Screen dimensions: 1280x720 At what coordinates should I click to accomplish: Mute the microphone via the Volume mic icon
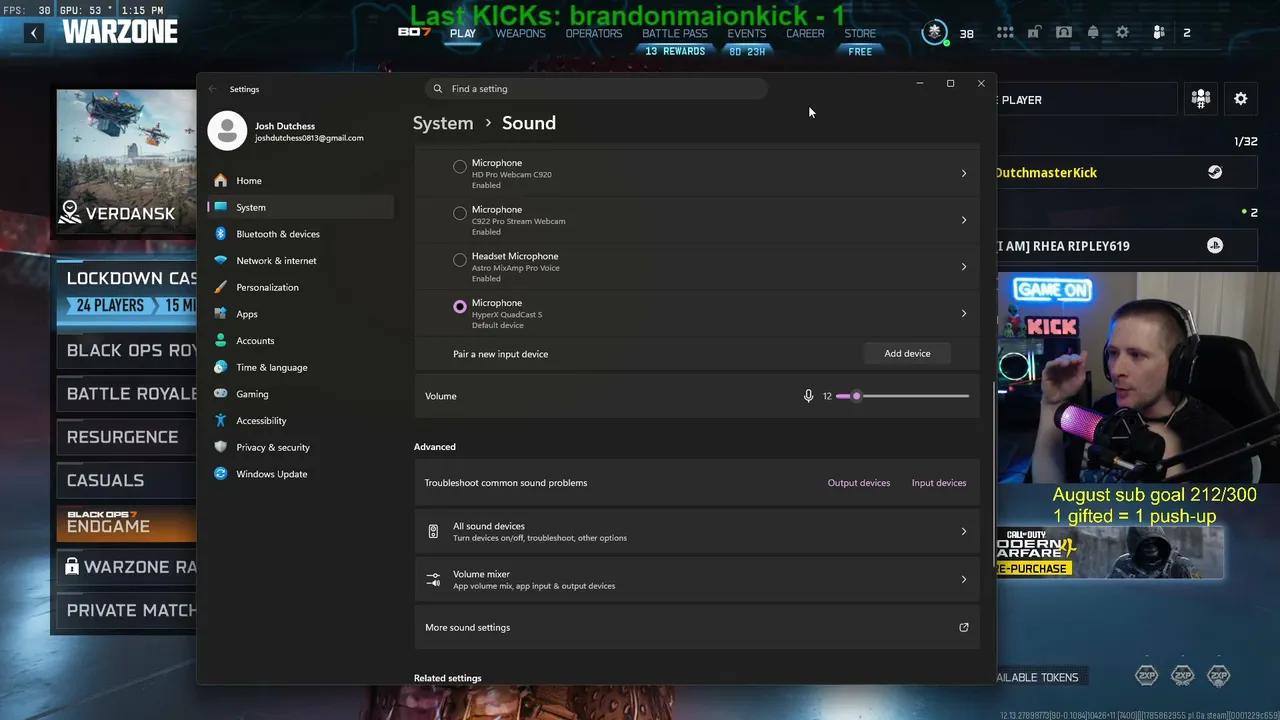click(808, 396)
